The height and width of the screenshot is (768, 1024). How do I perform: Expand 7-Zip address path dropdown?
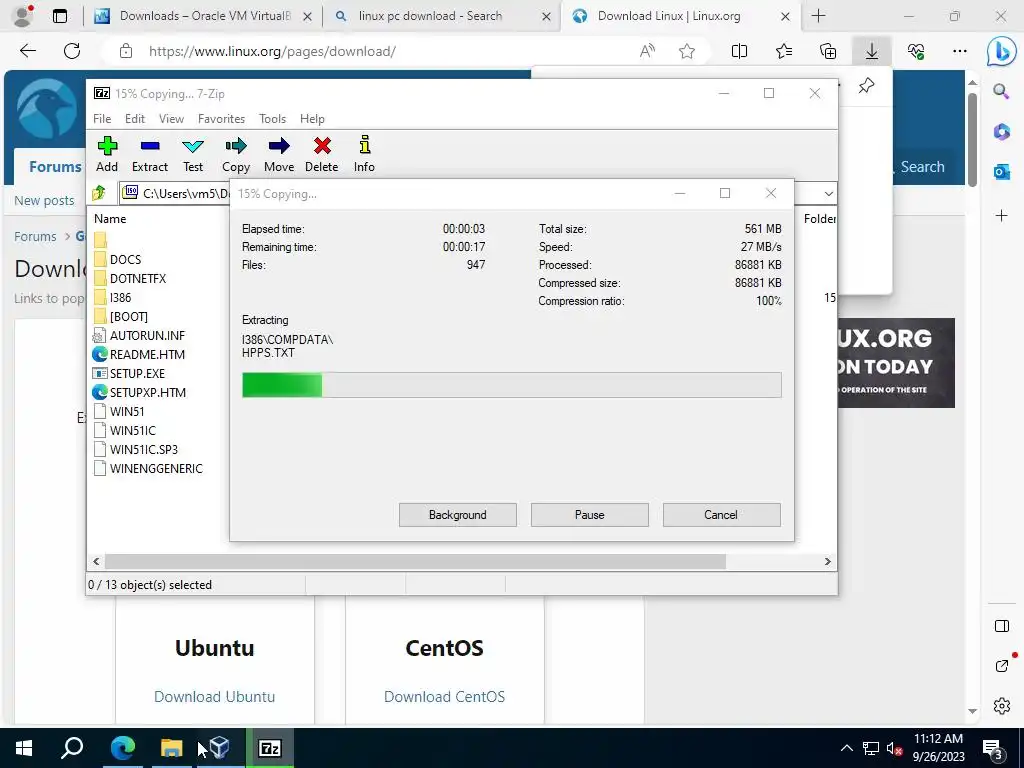pyautogui.click(x=828, y=193)
